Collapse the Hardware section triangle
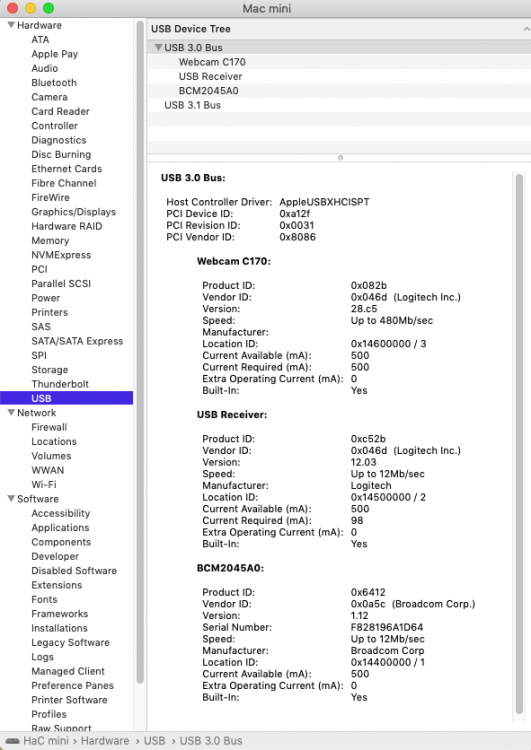Screen dimensions: 531x750 point(11,25)
